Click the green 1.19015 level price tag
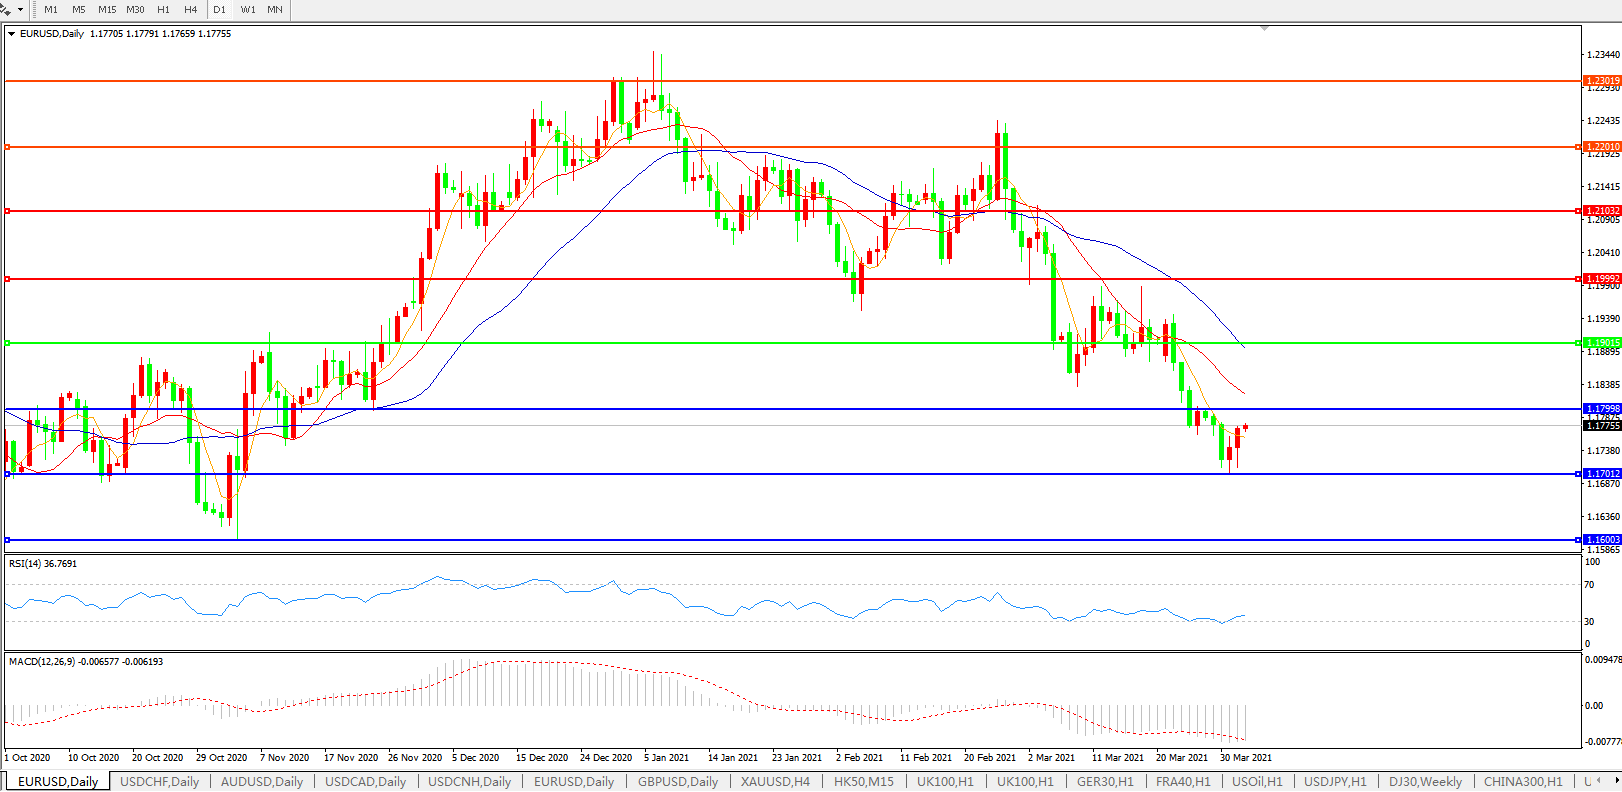The width and height of the screenshot is (1622, 792). tap(1602, 343)
